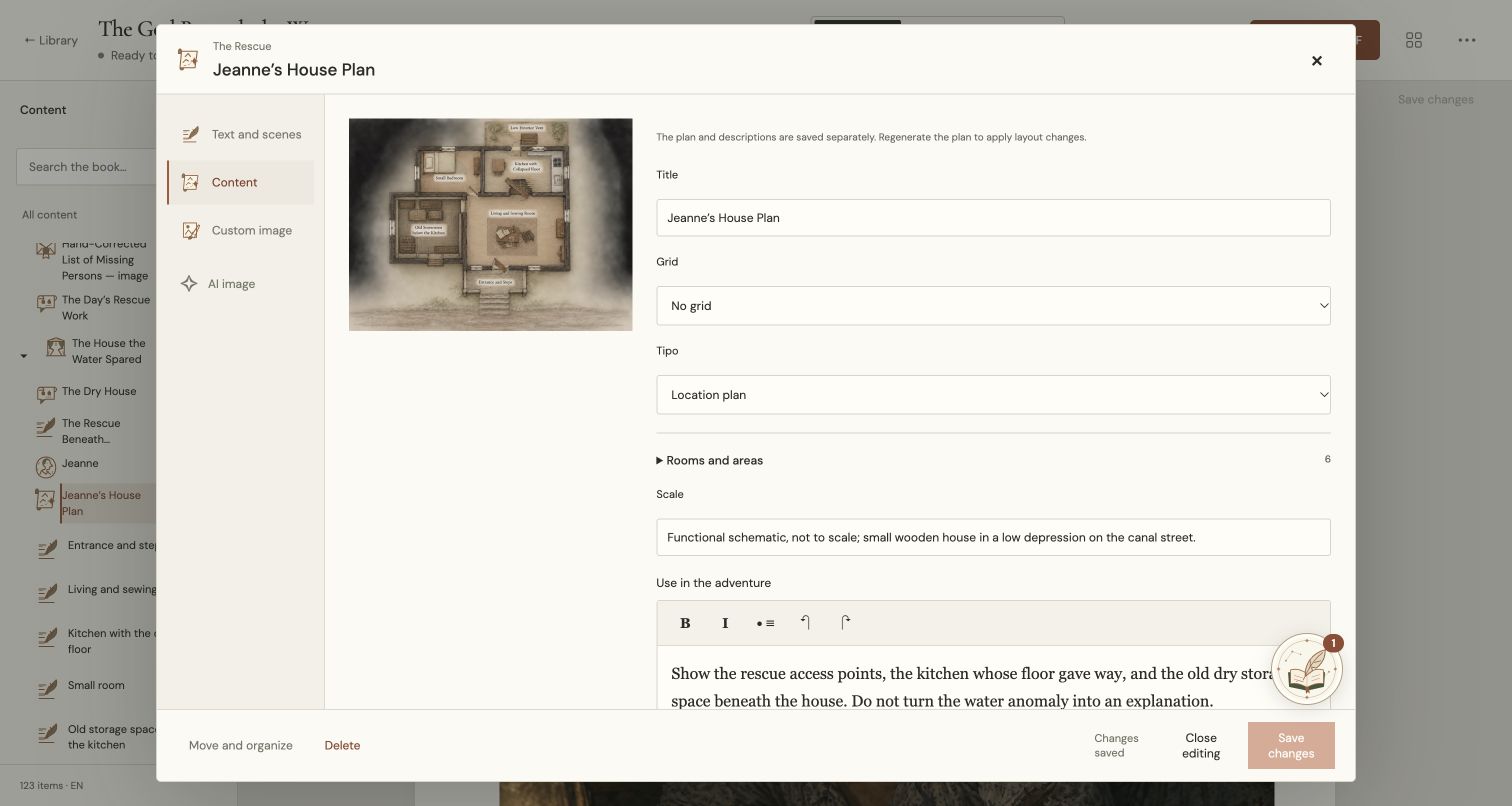1512x806 pixels.
Task: Click the Scale input field
Action: pos(993,537)
